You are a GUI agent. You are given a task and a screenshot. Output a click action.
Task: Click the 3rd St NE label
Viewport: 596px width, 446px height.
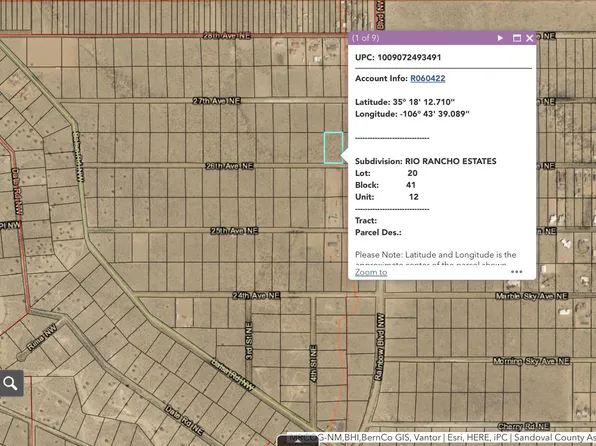point(248,341)
